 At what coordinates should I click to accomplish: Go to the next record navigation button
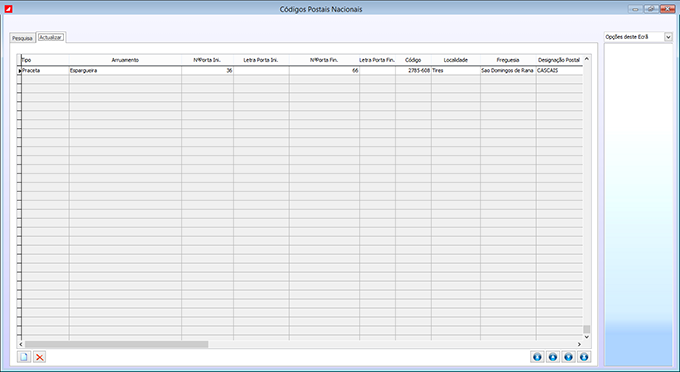pyautogui.click(x=569, y=357)
